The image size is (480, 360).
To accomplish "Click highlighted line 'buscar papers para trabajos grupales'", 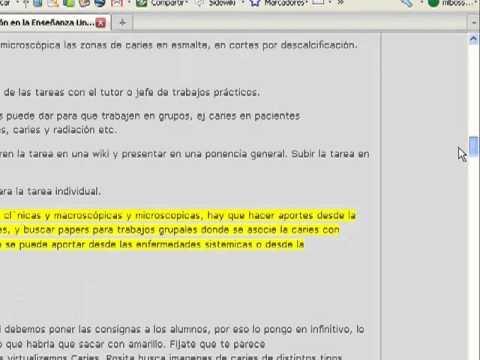I will 170,230.
